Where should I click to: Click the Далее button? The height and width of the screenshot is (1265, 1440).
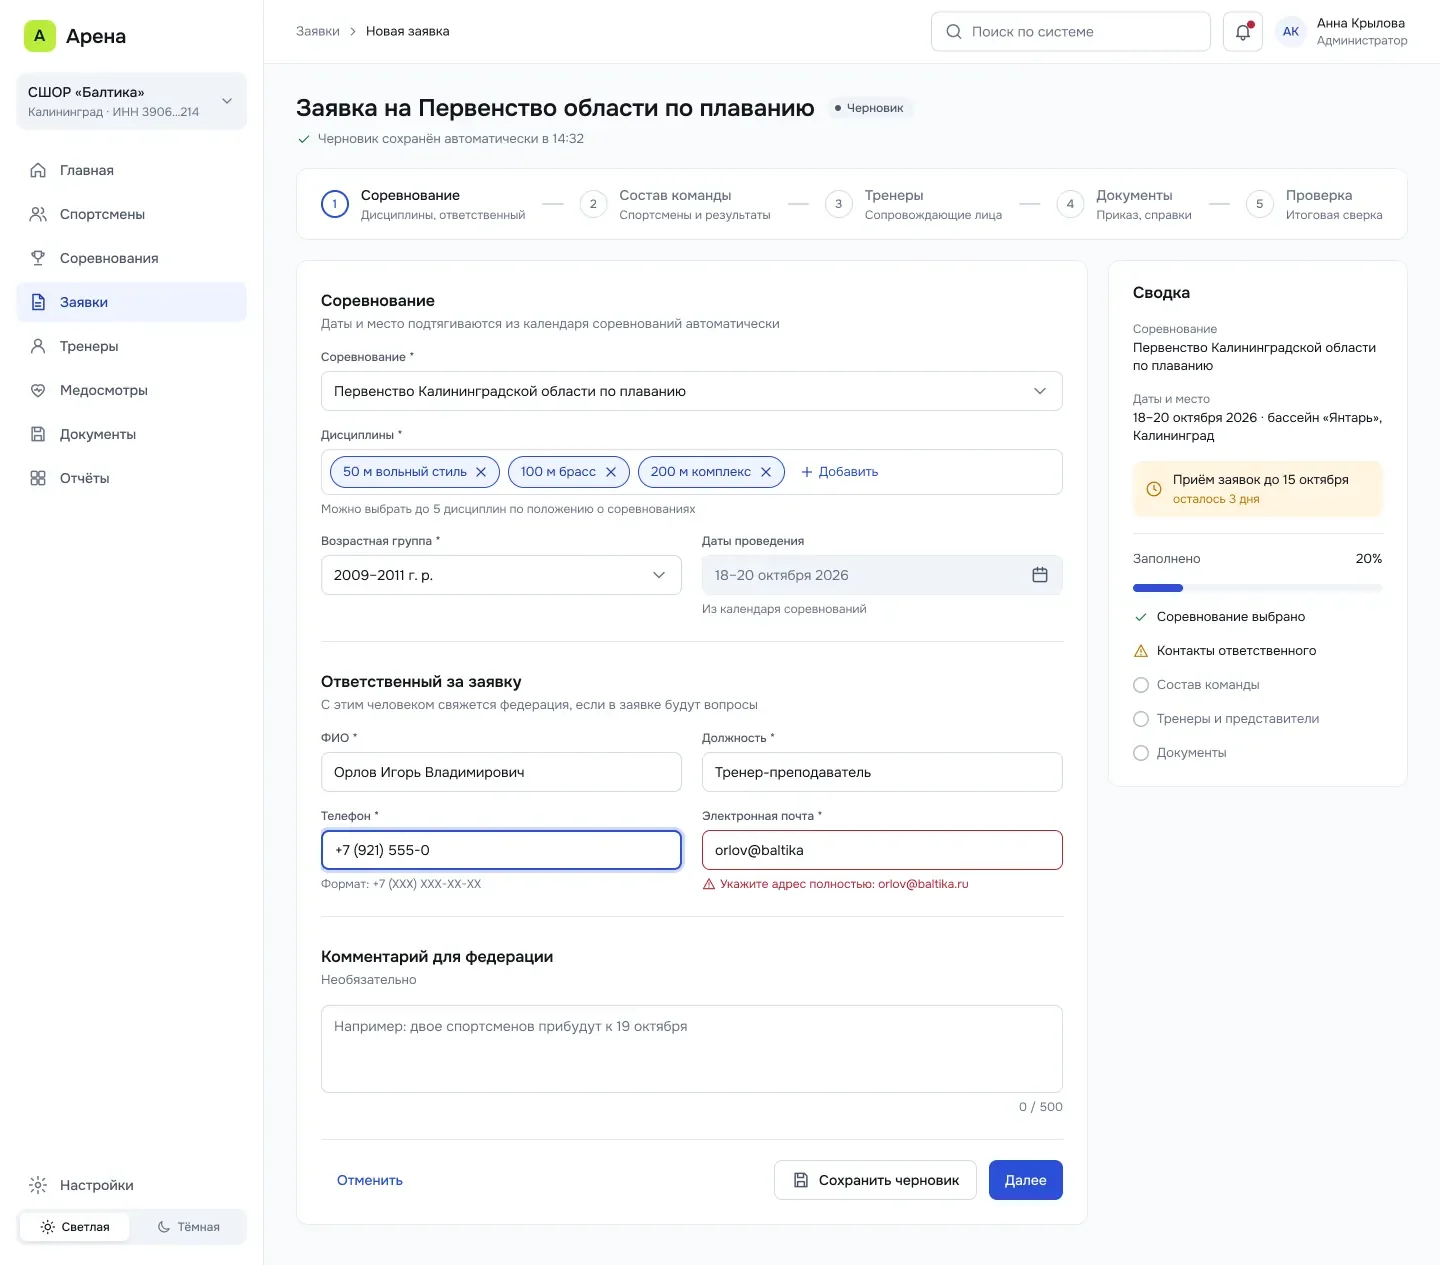click(x=1026, y=1180)
